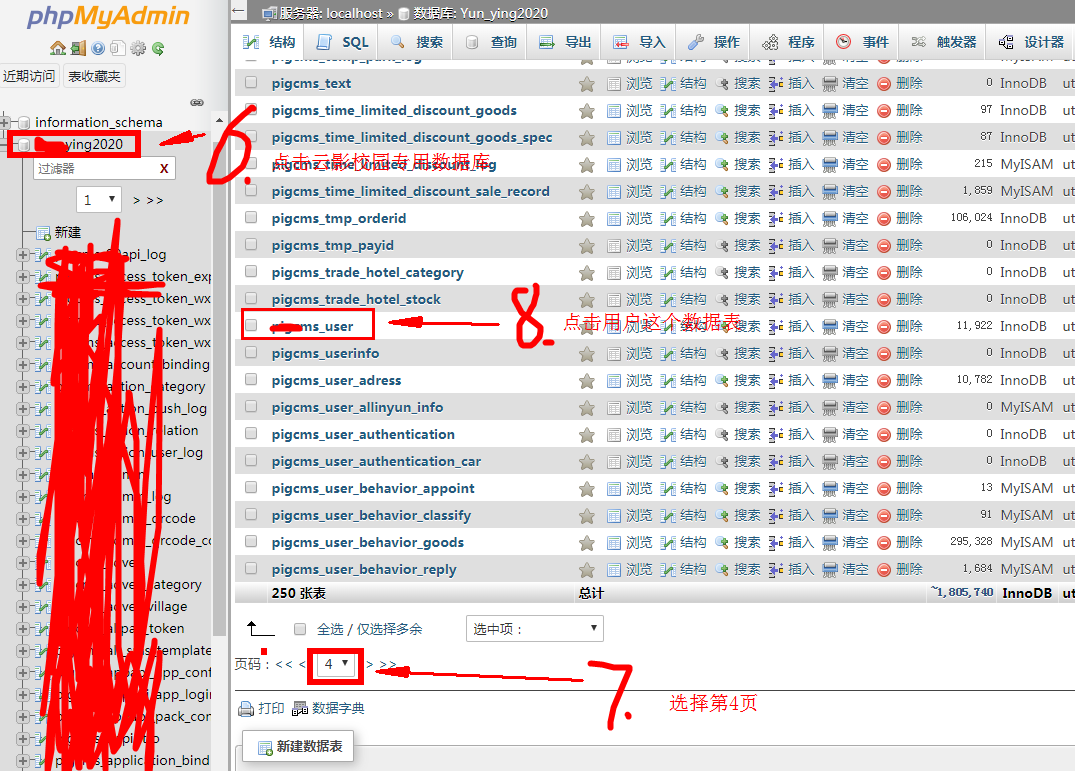This screenshot has width=1075, height=771.
Task: Star pigcms_user_allinyun_info as favorite
Action: (x=587, y=408)
